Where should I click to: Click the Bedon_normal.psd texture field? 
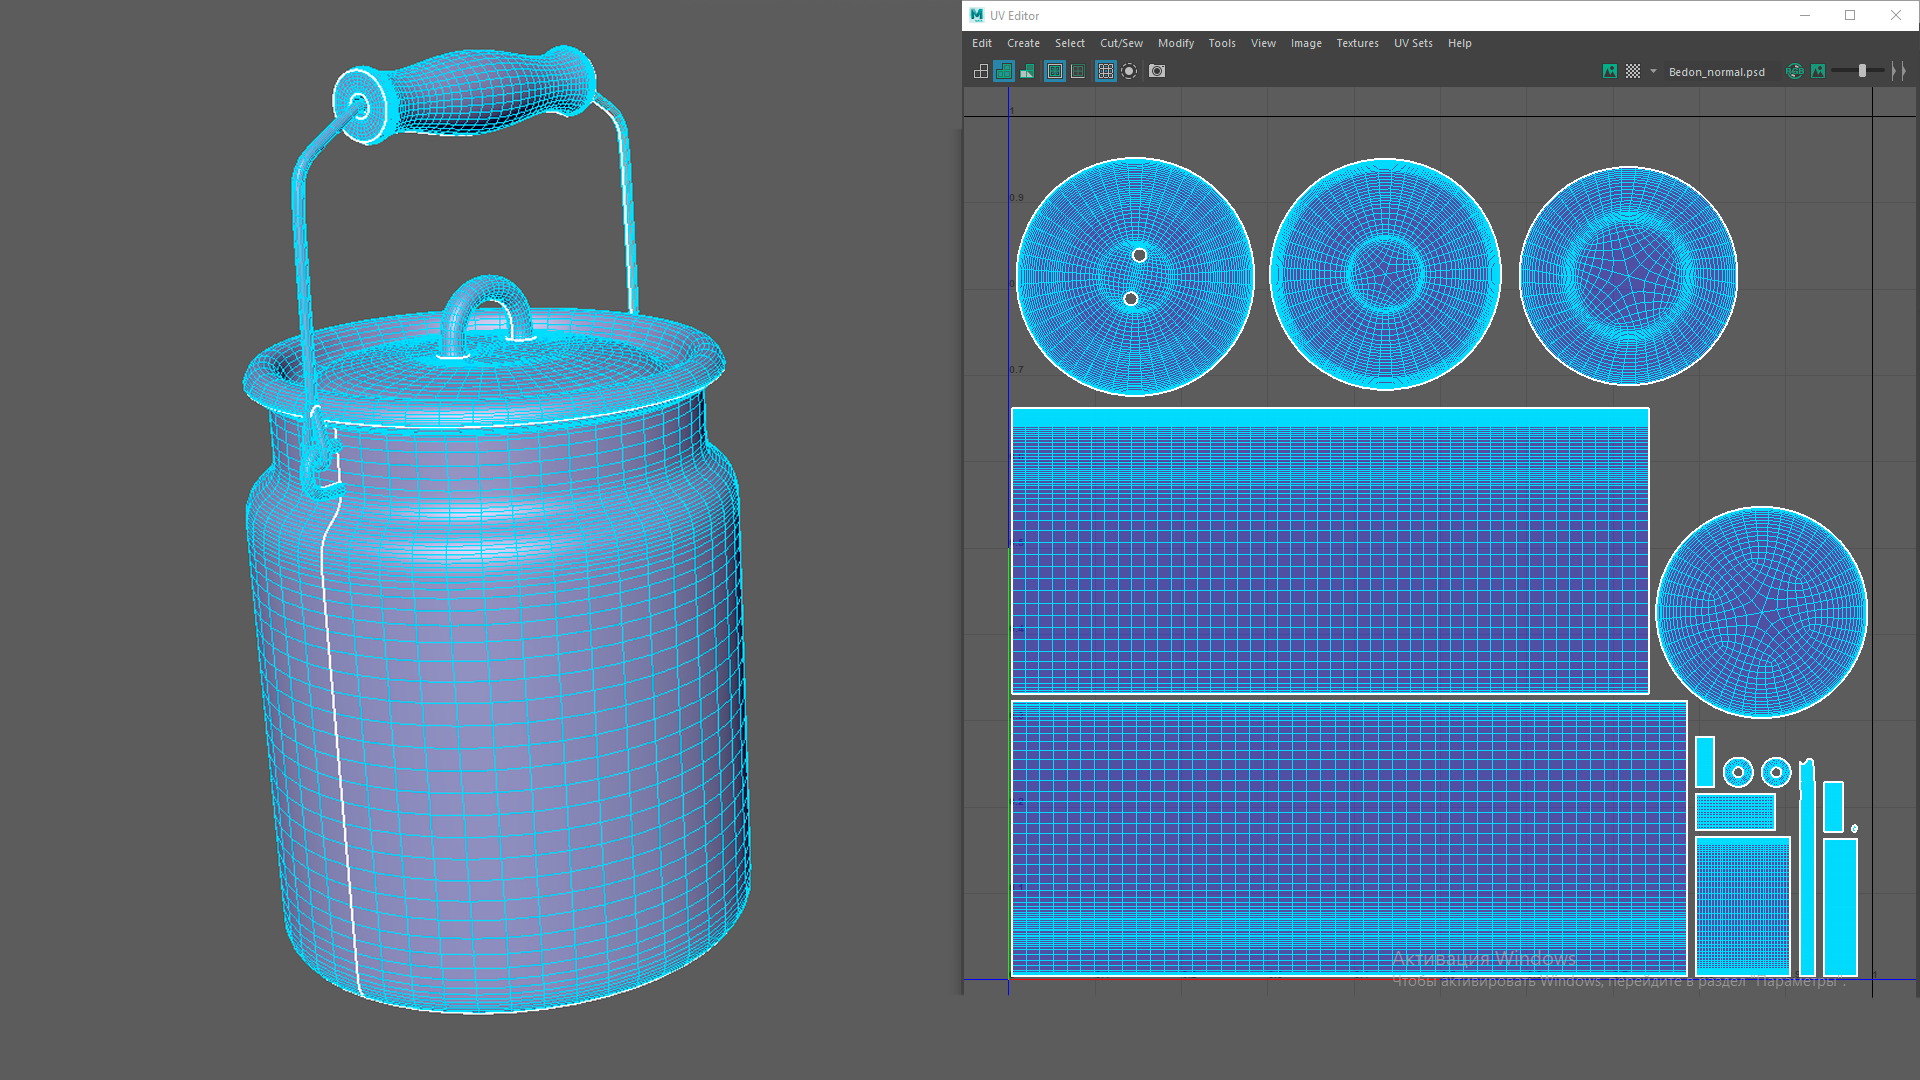[1716, 72]
